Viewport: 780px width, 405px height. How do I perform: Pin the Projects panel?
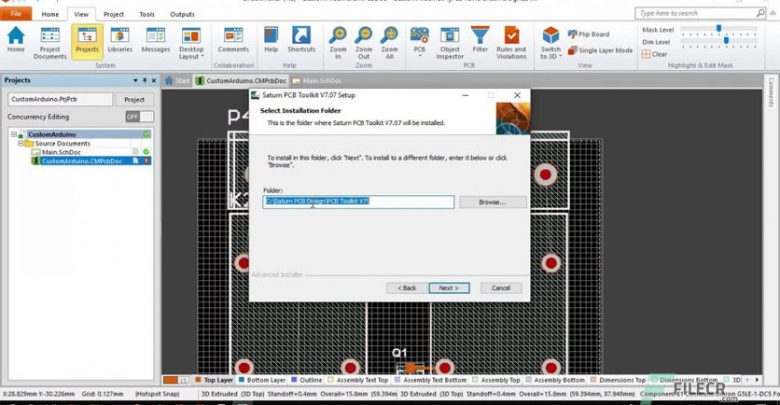(x=145, y=80)
